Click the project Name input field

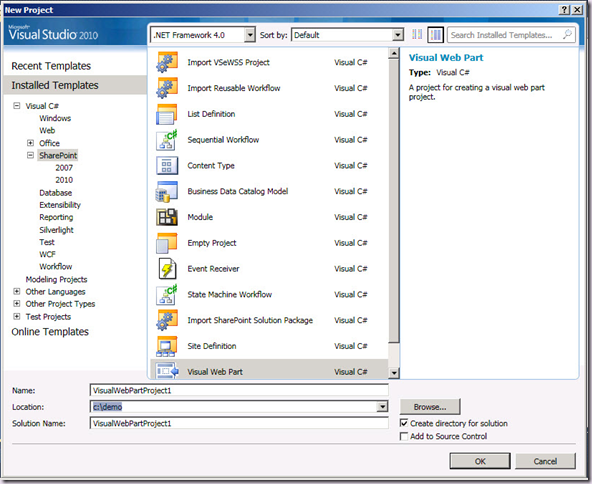(239, 390)
